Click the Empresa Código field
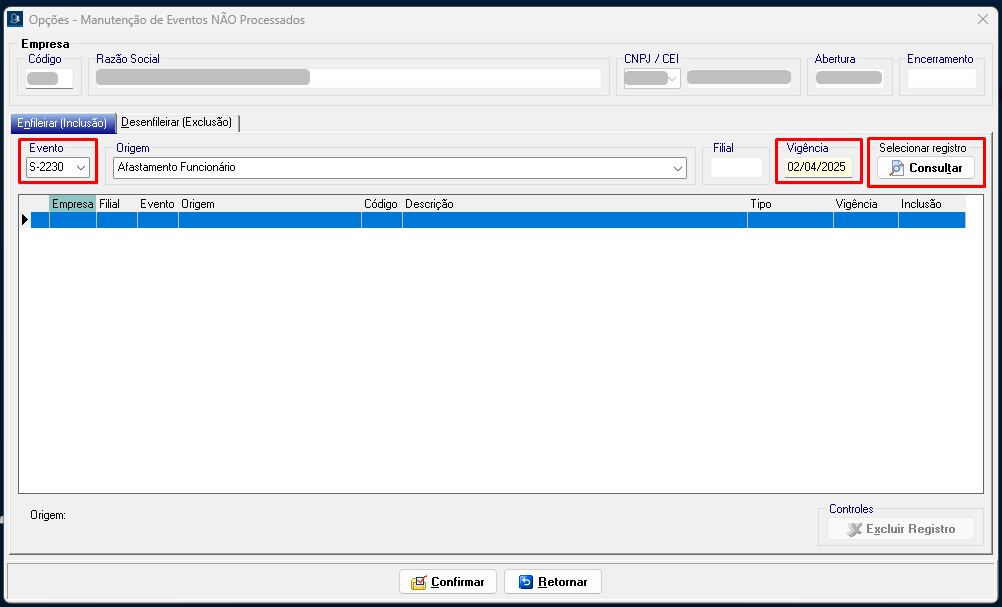 (x=50, y=78)
